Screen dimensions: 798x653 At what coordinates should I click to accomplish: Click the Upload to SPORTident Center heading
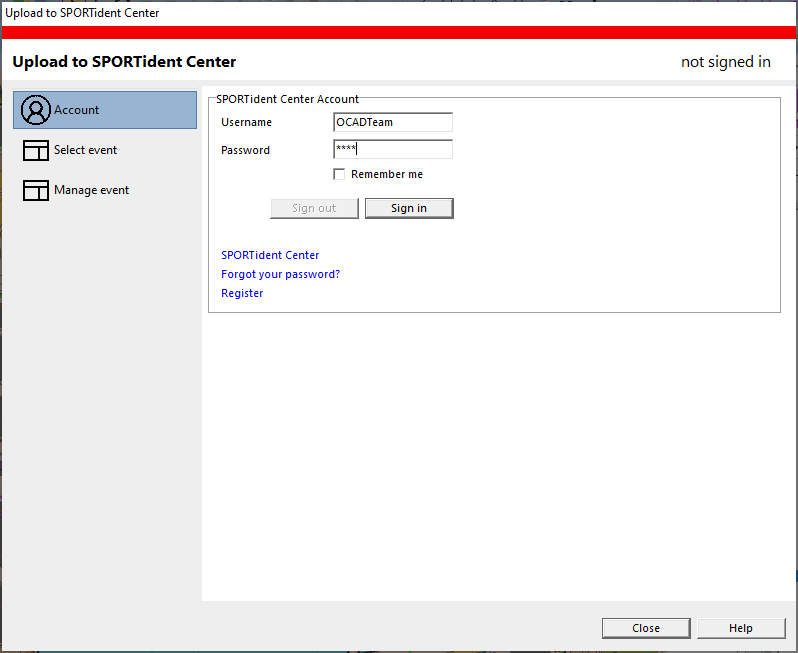pos(124,62)
